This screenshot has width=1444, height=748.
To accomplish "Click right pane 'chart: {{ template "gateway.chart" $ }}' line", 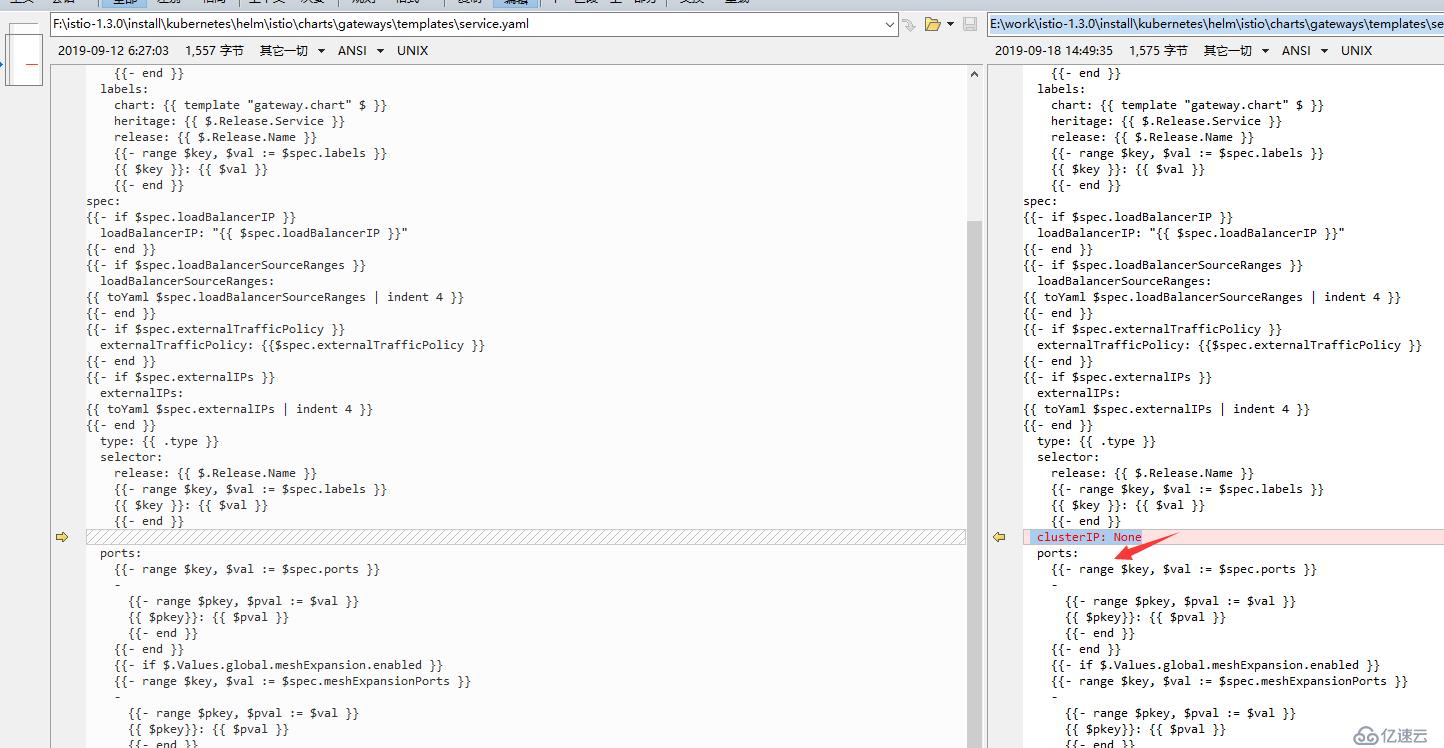I will 1187,105.
